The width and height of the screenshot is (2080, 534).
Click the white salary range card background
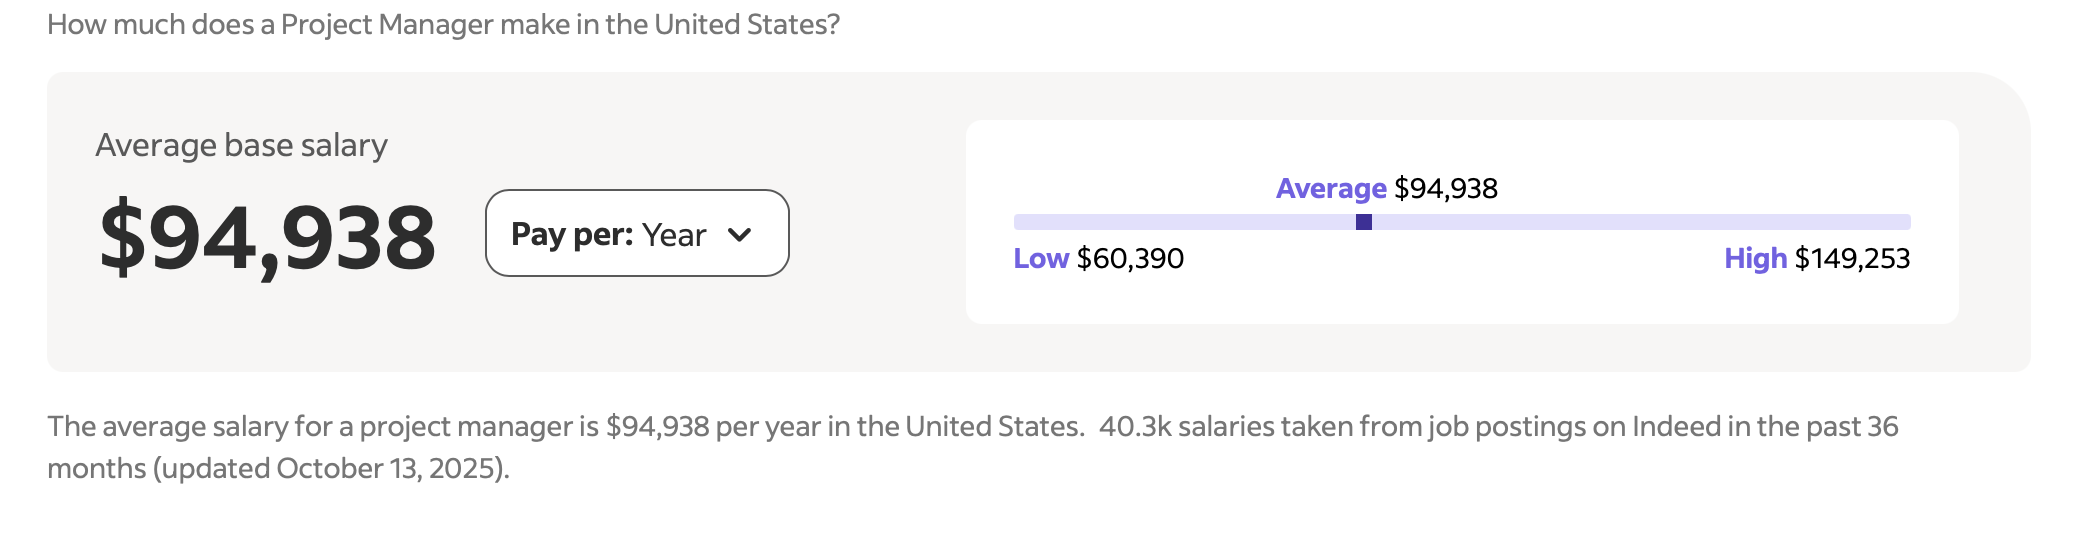(x=1460, y=298)
